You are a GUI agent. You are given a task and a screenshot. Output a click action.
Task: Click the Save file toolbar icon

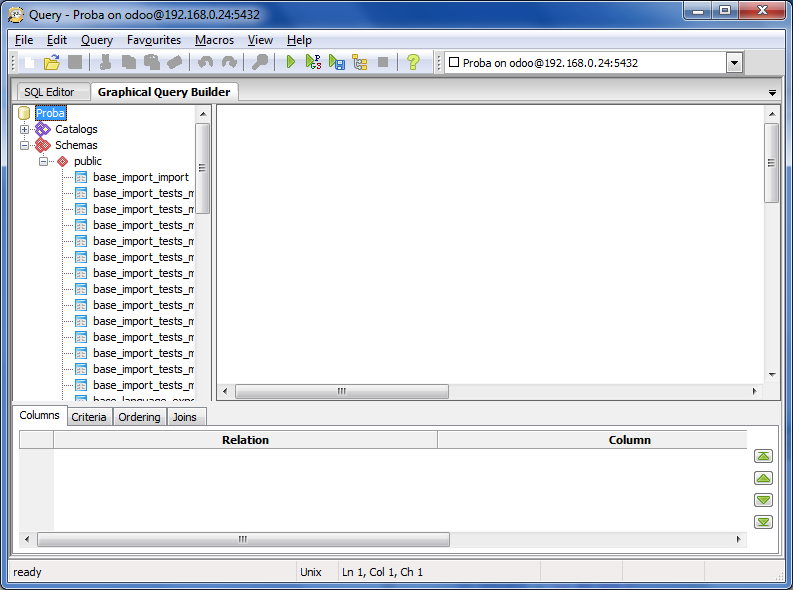75,63
